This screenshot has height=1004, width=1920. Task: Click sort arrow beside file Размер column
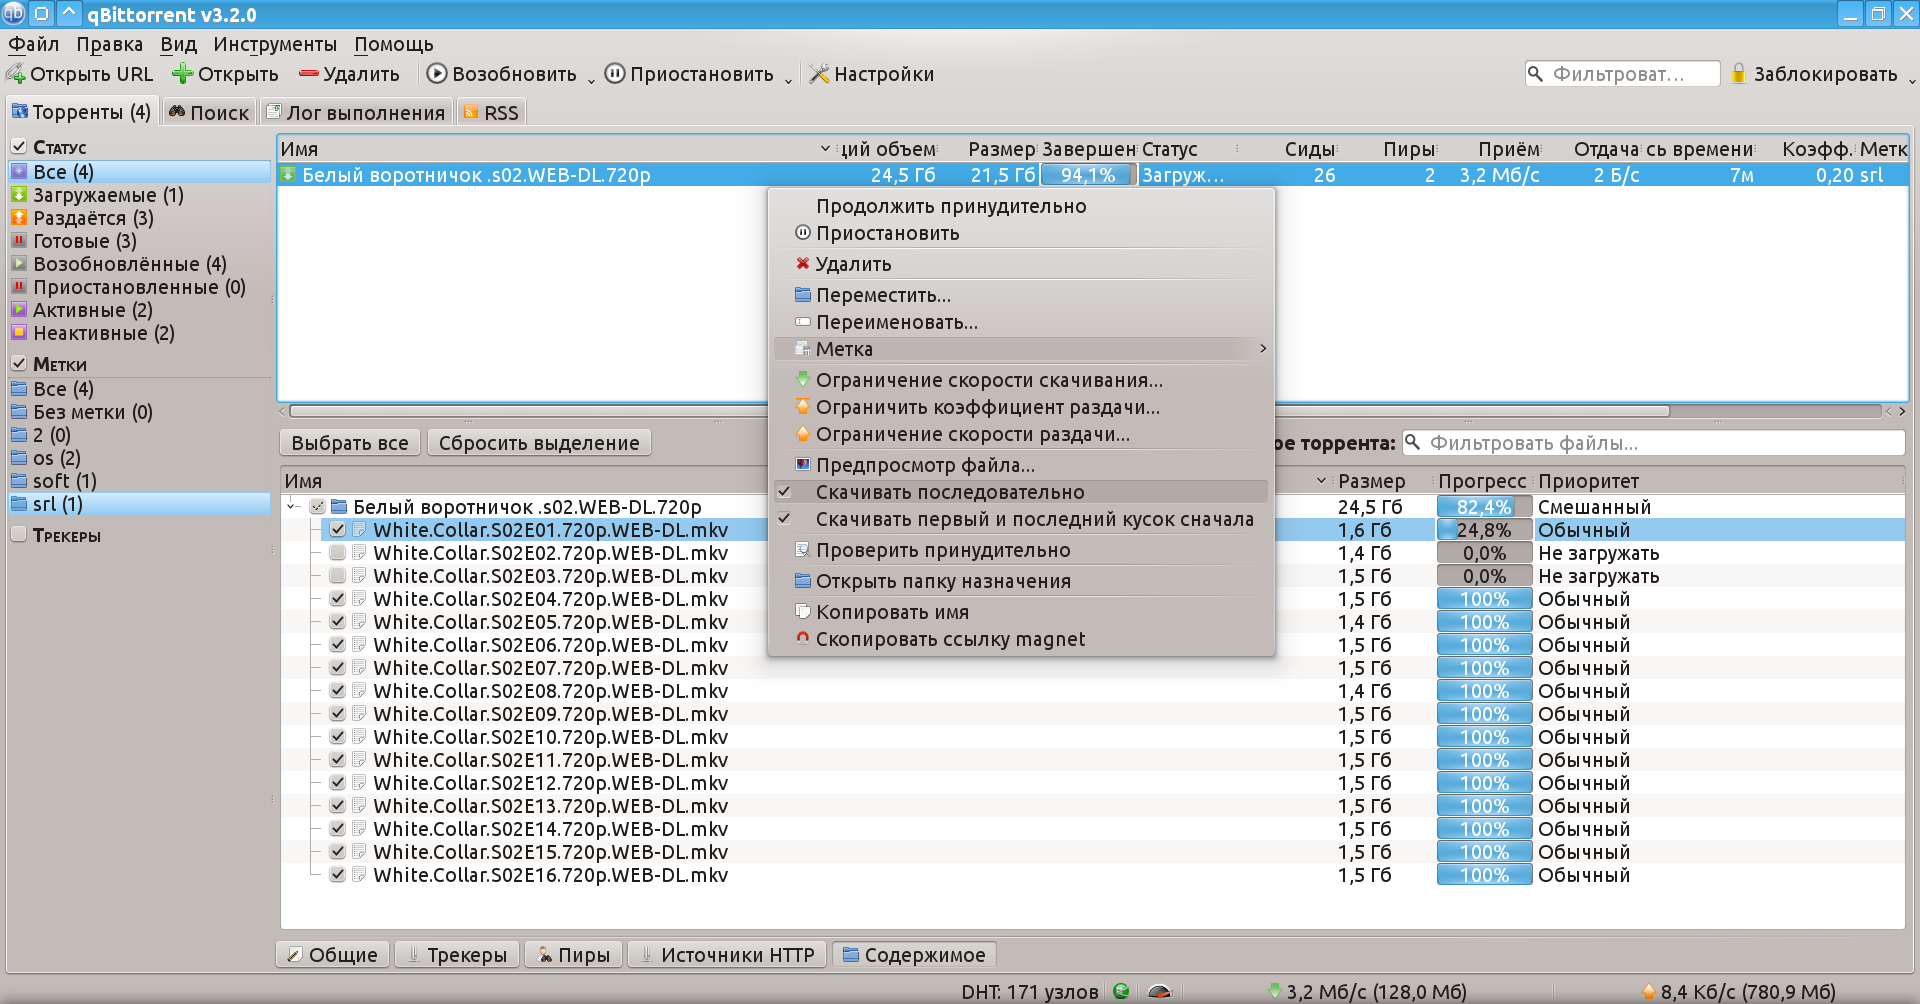click(x=1321, y=481)
